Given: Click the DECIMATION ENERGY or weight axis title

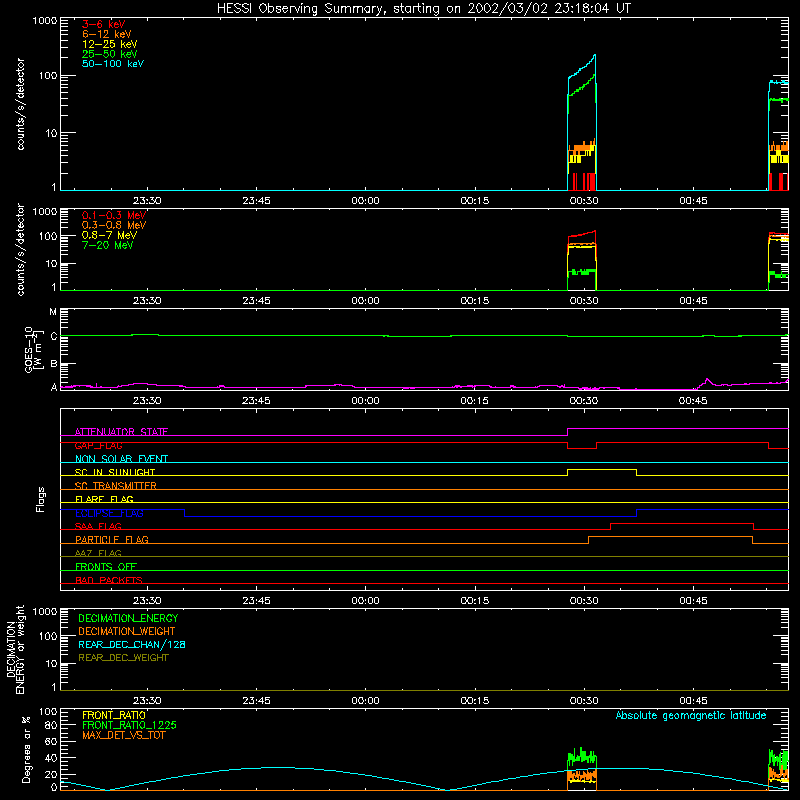Looking at the screenshot, I should 15,649.
